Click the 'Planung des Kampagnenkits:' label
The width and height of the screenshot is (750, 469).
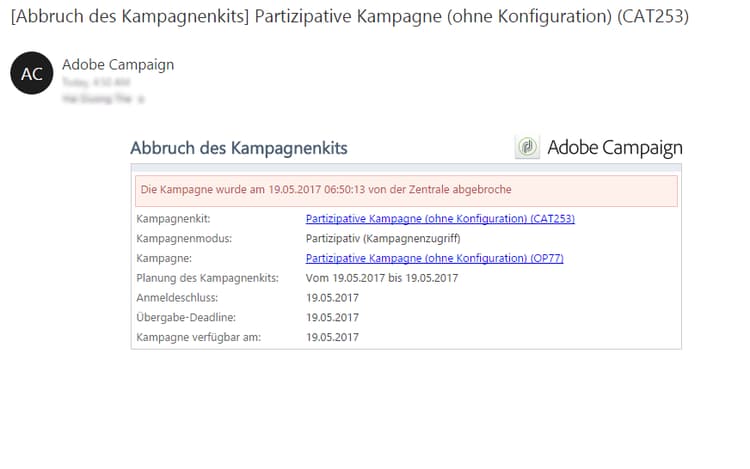pyautogui.click(x=208, y=278)
